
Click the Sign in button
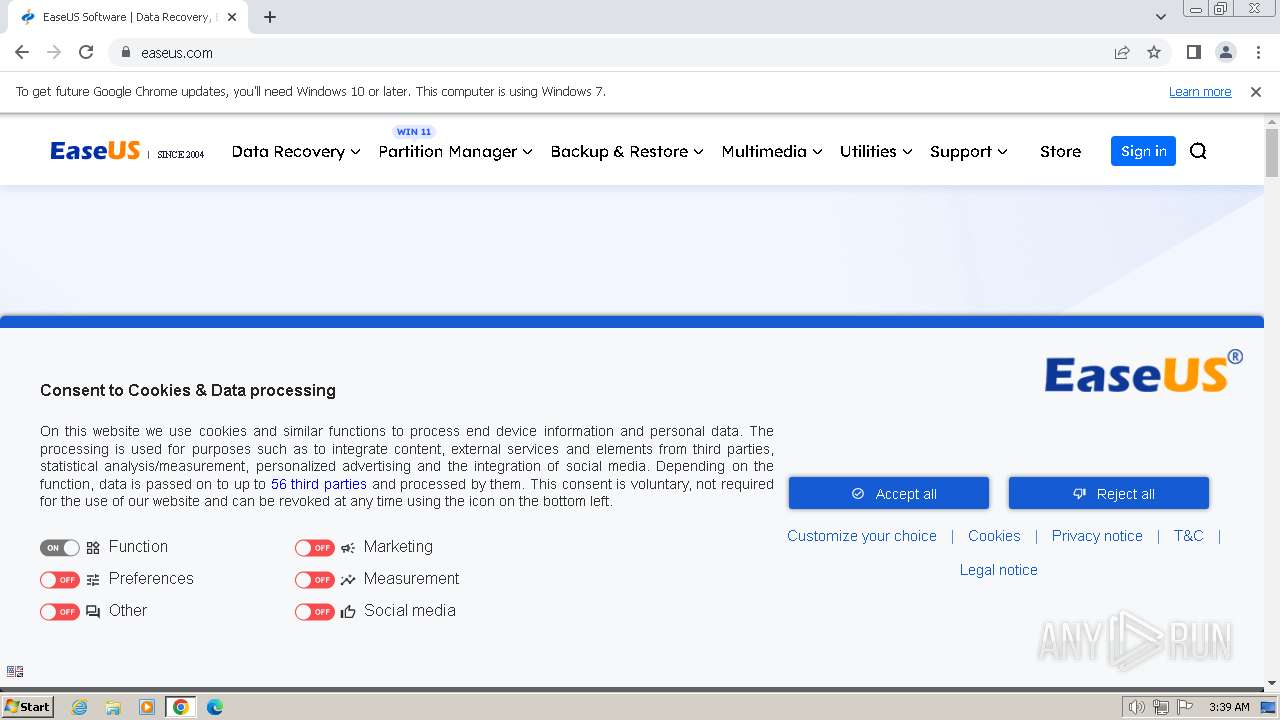pos(1143,151)
